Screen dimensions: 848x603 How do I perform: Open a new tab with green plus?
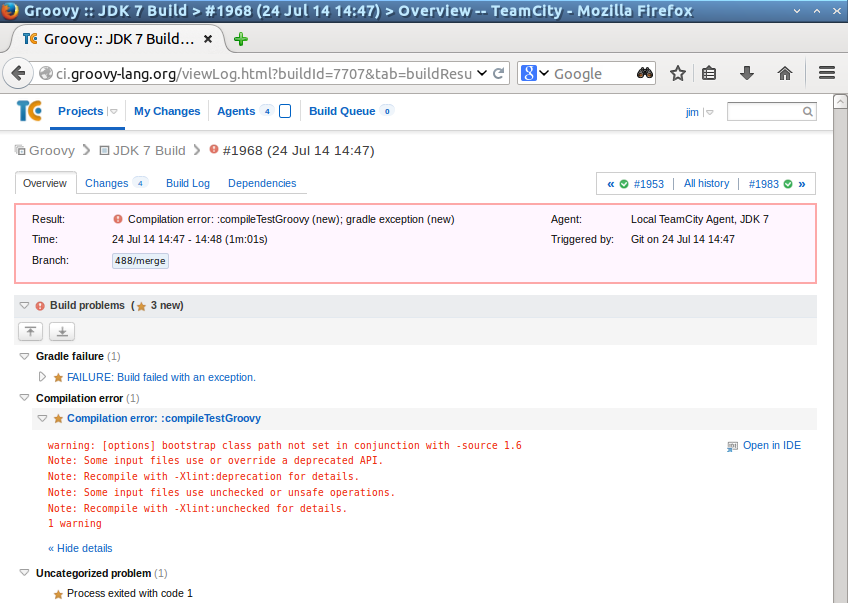coord(241,39)
